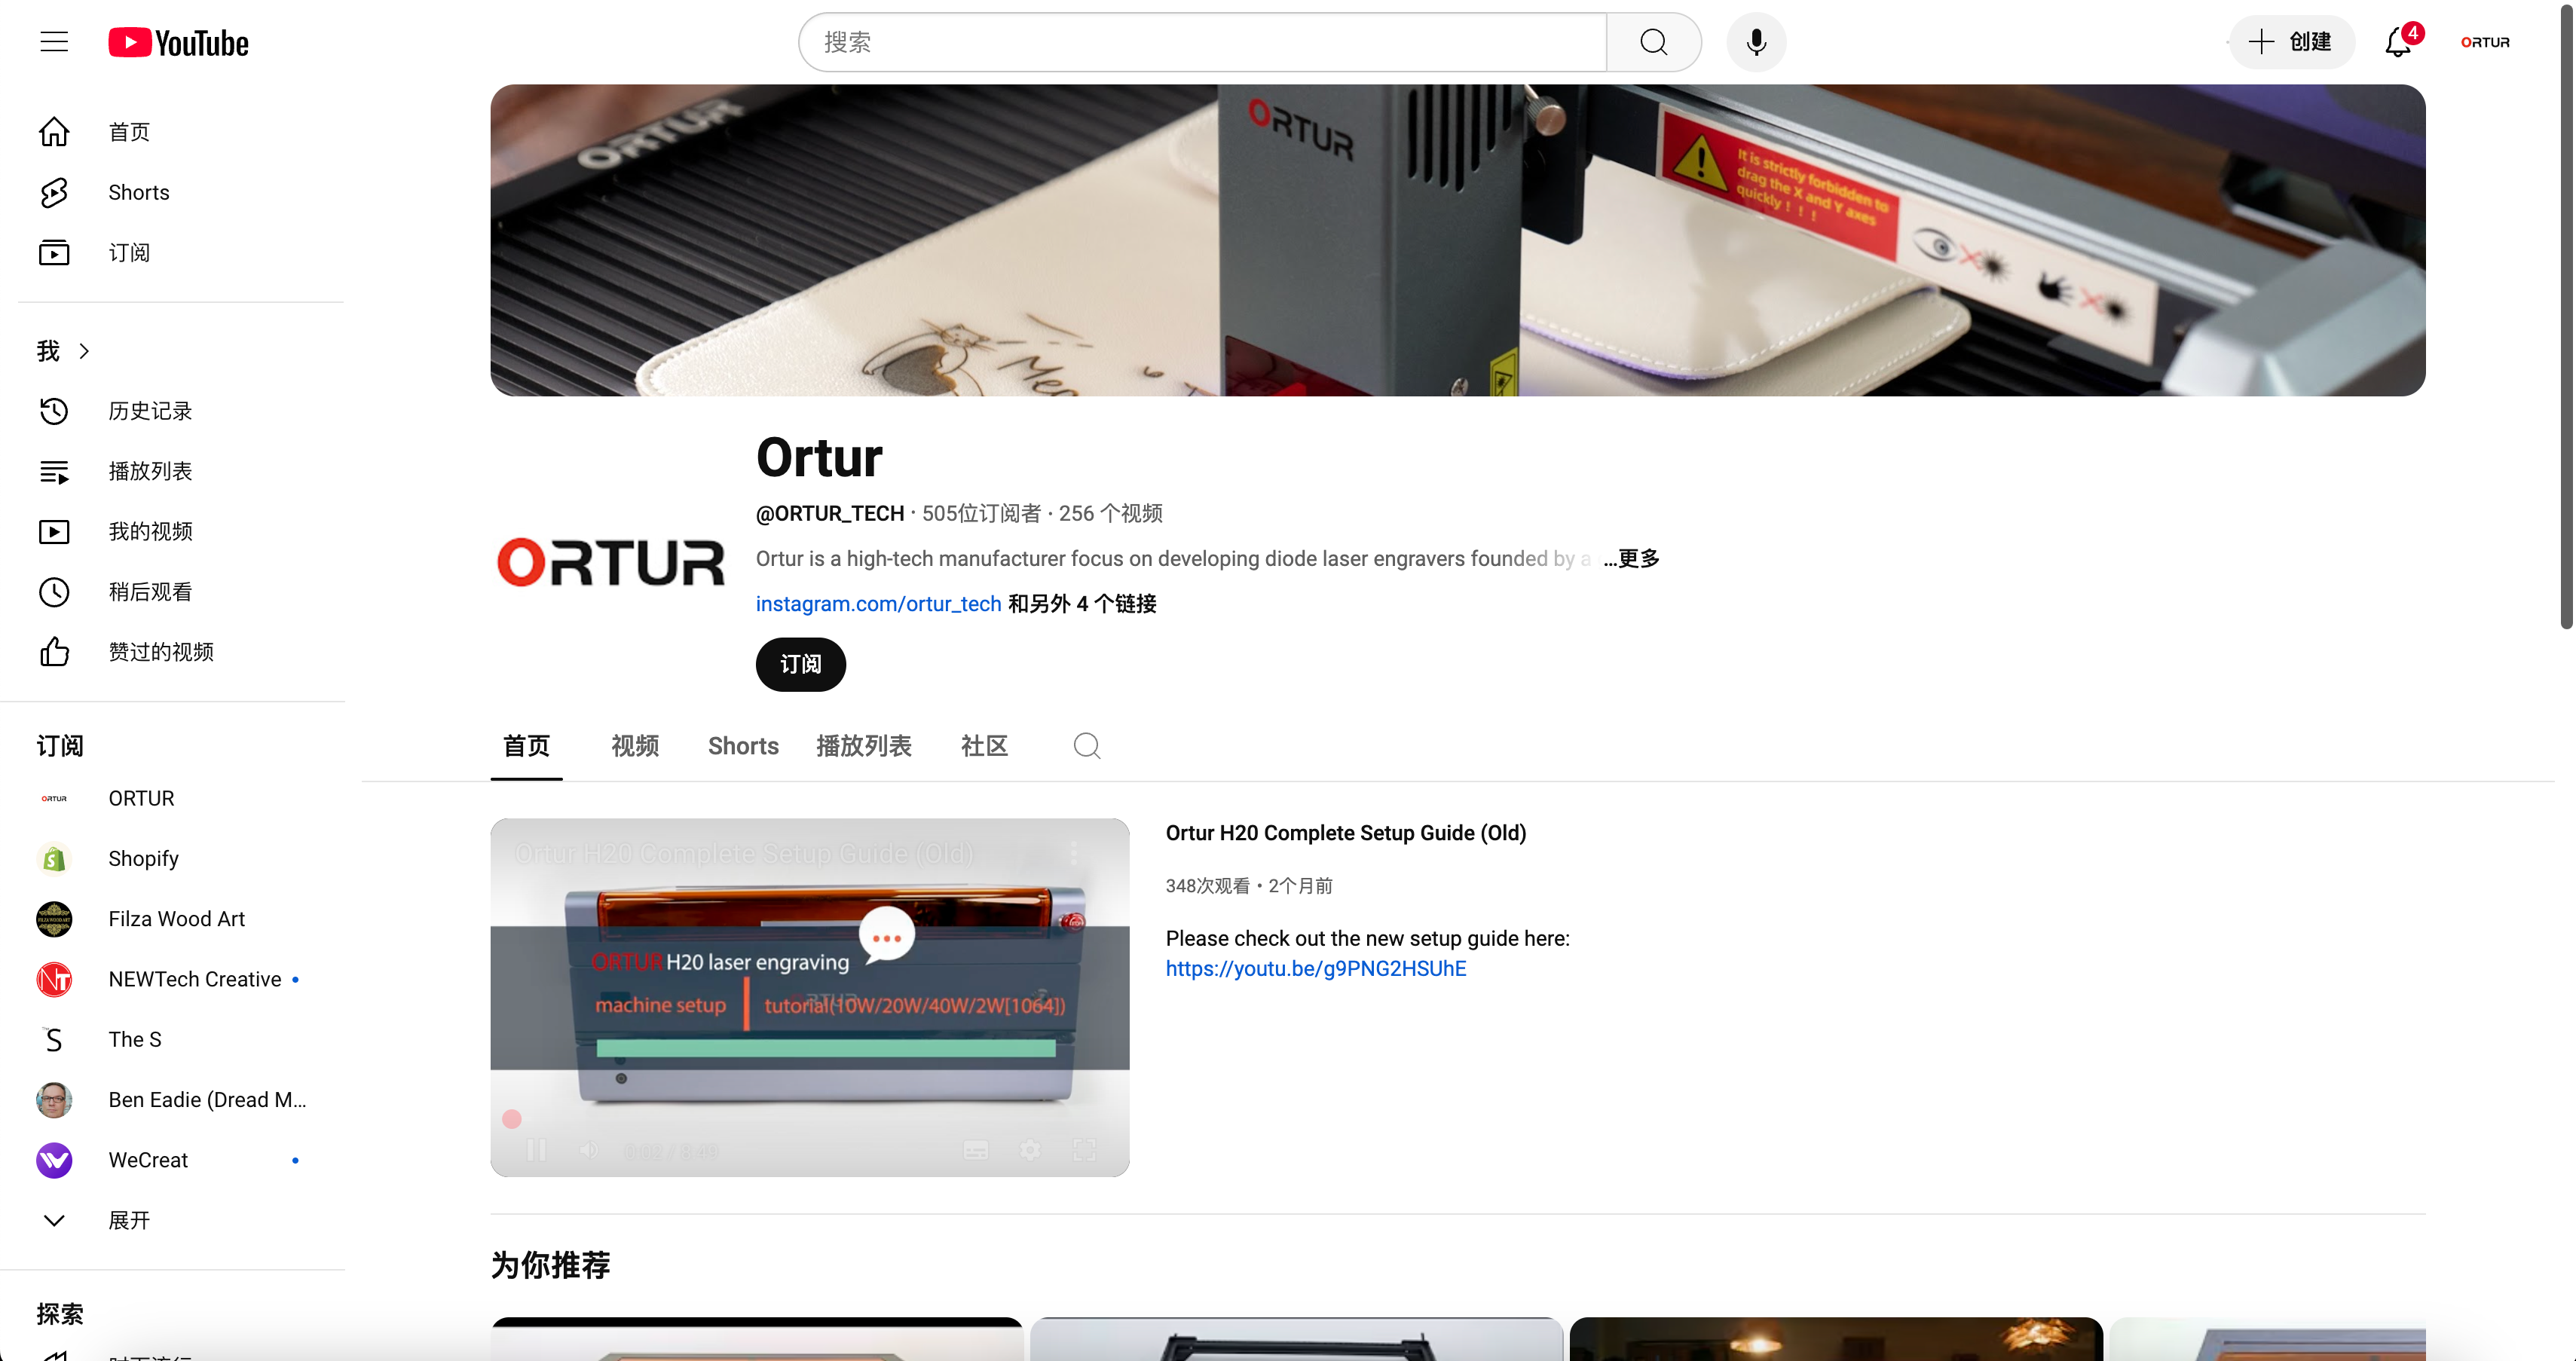Search within the Ortur channel
Viewport: 2576px width, 1361px height.
(x=1087, y=746)
